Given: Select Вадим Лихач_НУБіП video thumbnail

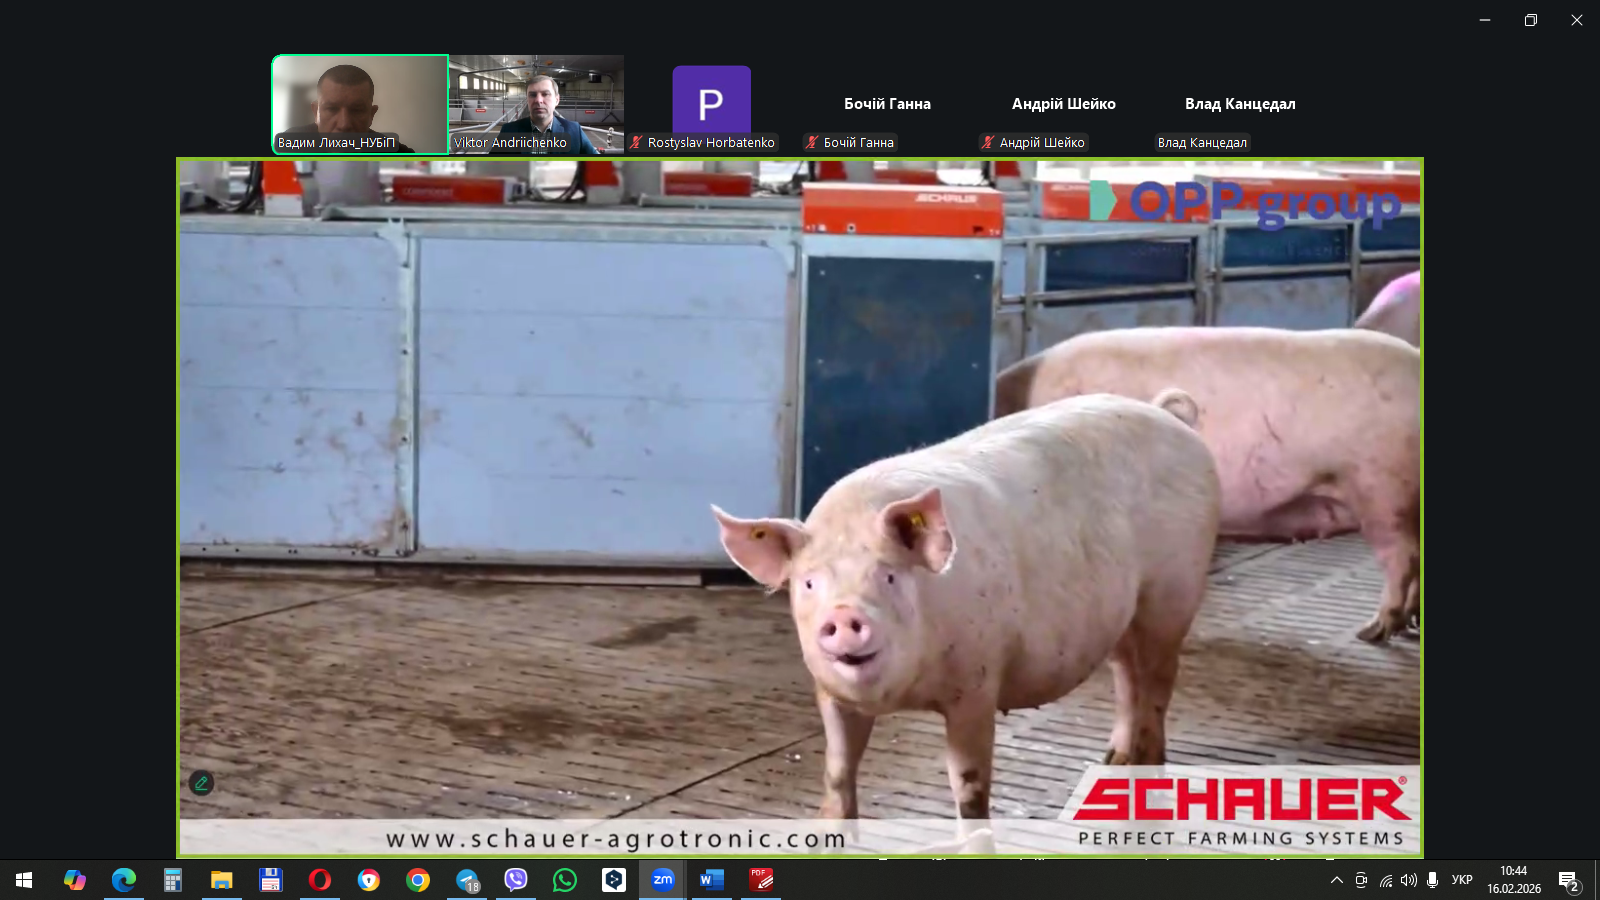Looking at the screenshot, I should [360, 104].
